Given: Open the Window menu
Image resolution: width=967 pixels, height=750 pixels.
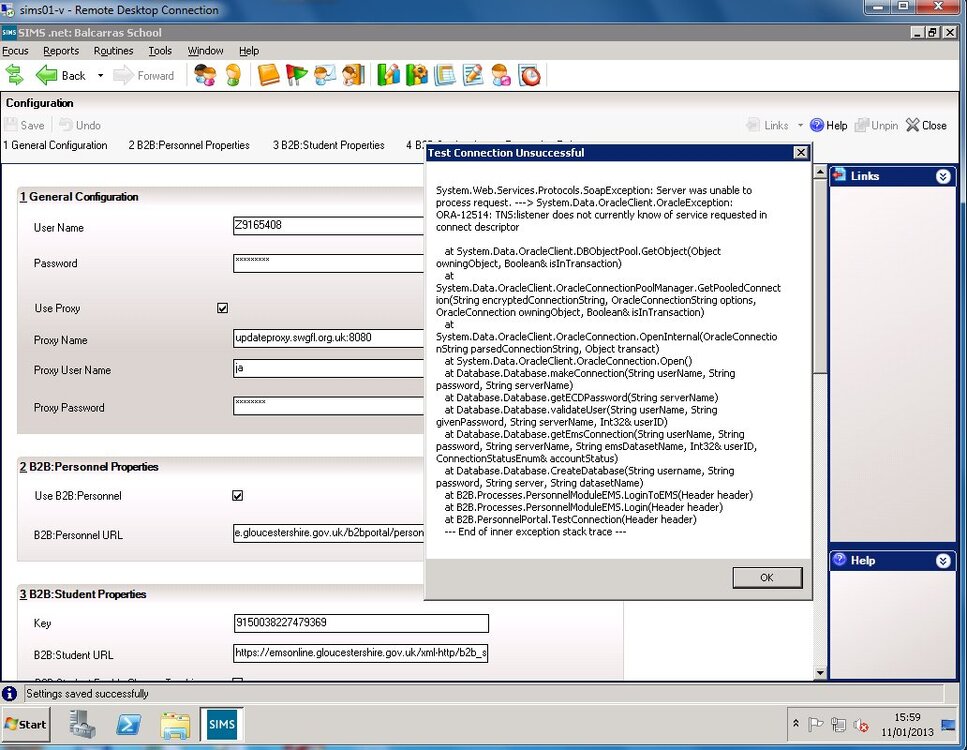Looking at the screenshot, I should 205,51.
